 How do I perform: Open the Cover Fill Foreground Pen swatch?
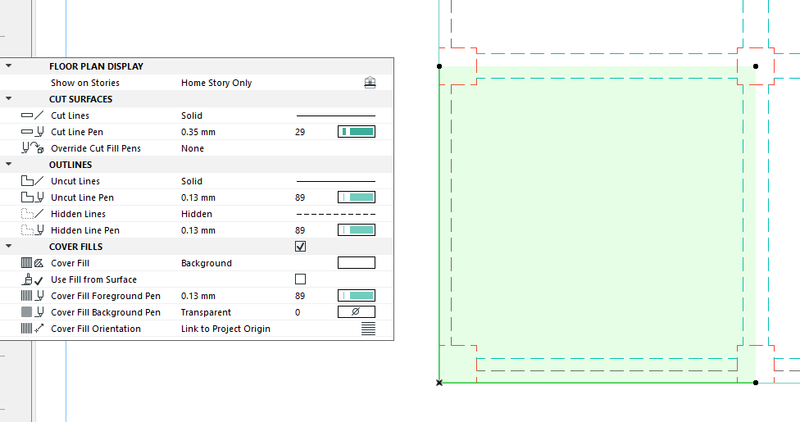(x=357, y=295)
